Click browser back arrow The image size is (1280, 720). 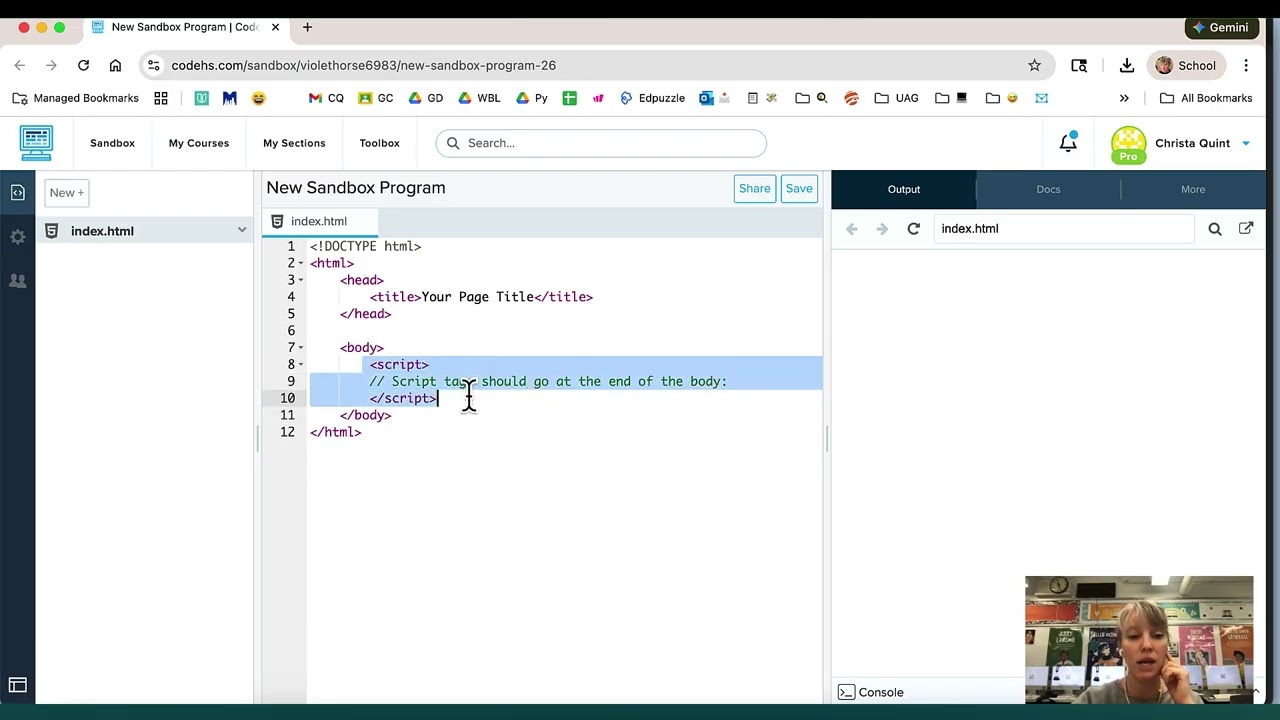click(x=20, y=65)
